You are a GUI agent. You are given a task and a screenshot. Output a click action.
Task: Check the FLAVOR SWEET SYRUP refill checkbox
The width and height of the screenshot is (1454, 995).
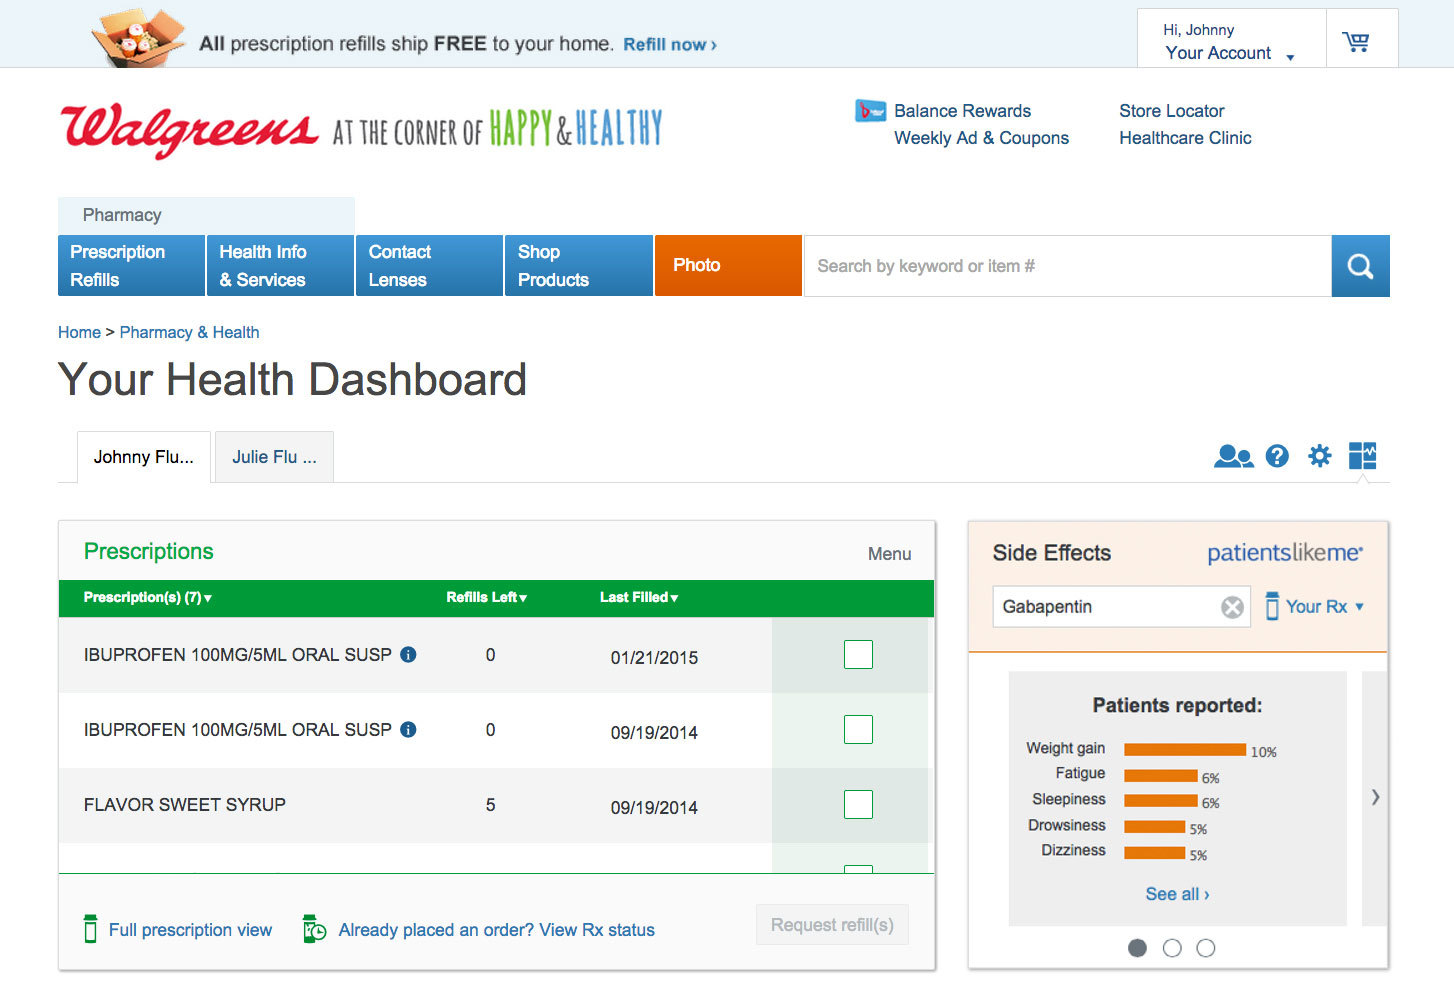point(858,804)
